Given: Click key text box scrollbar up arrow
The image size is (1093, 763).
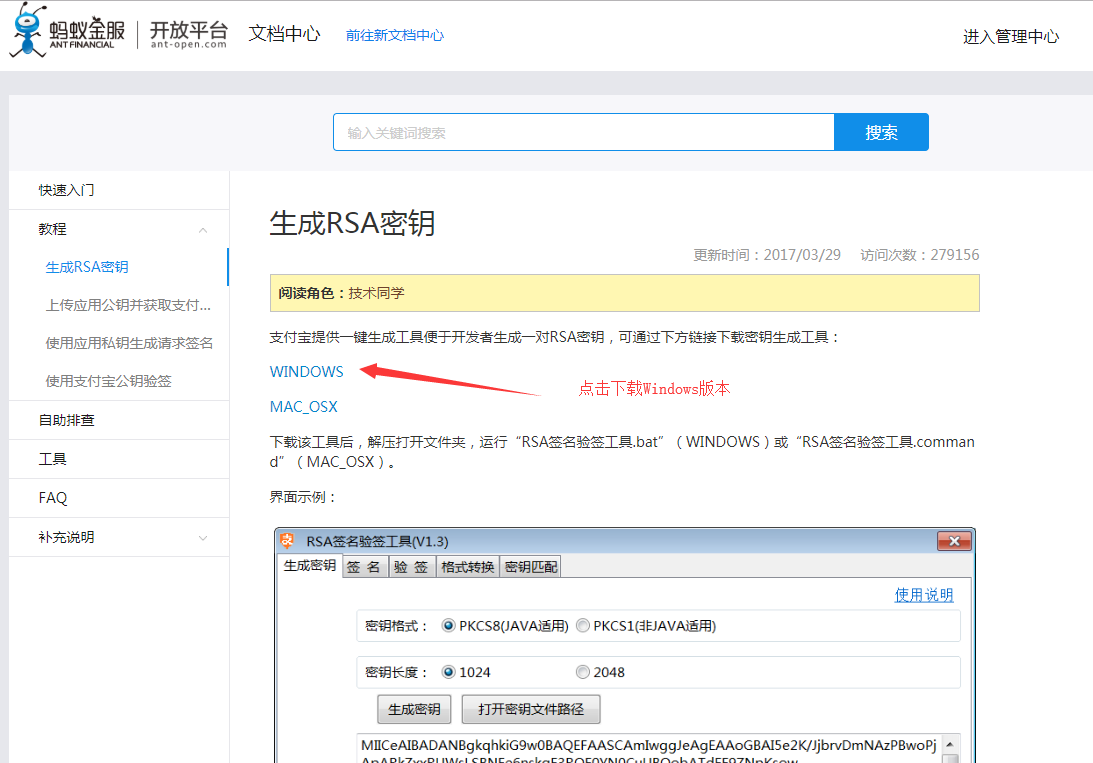Looking at the screenshot, I should coord(950,744).
